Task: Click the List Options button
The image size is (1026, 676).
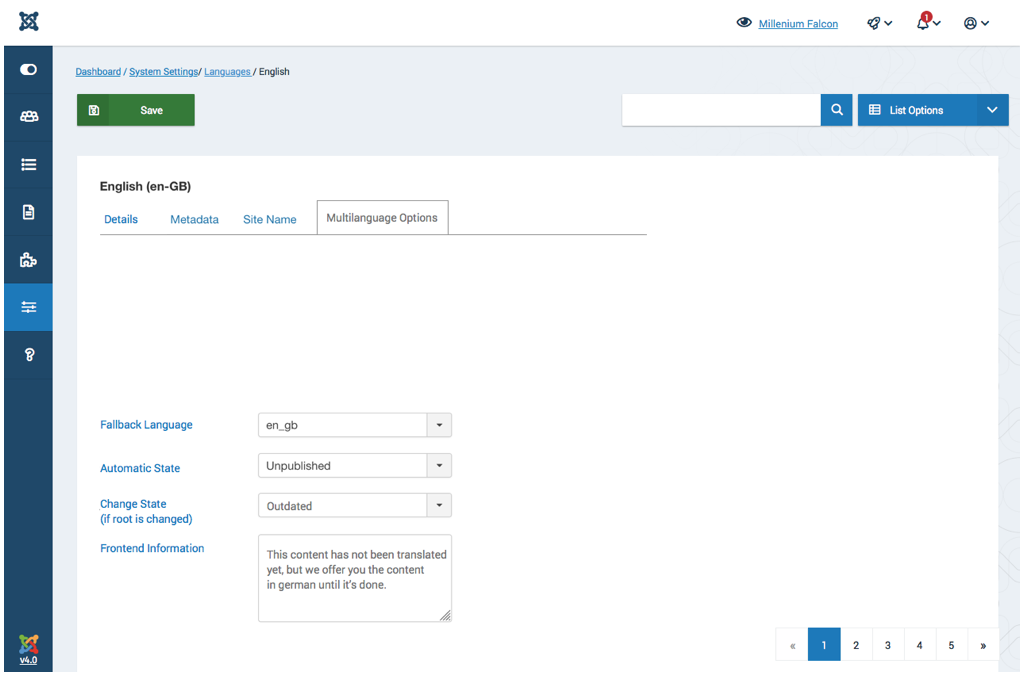Action: [917, 110]
